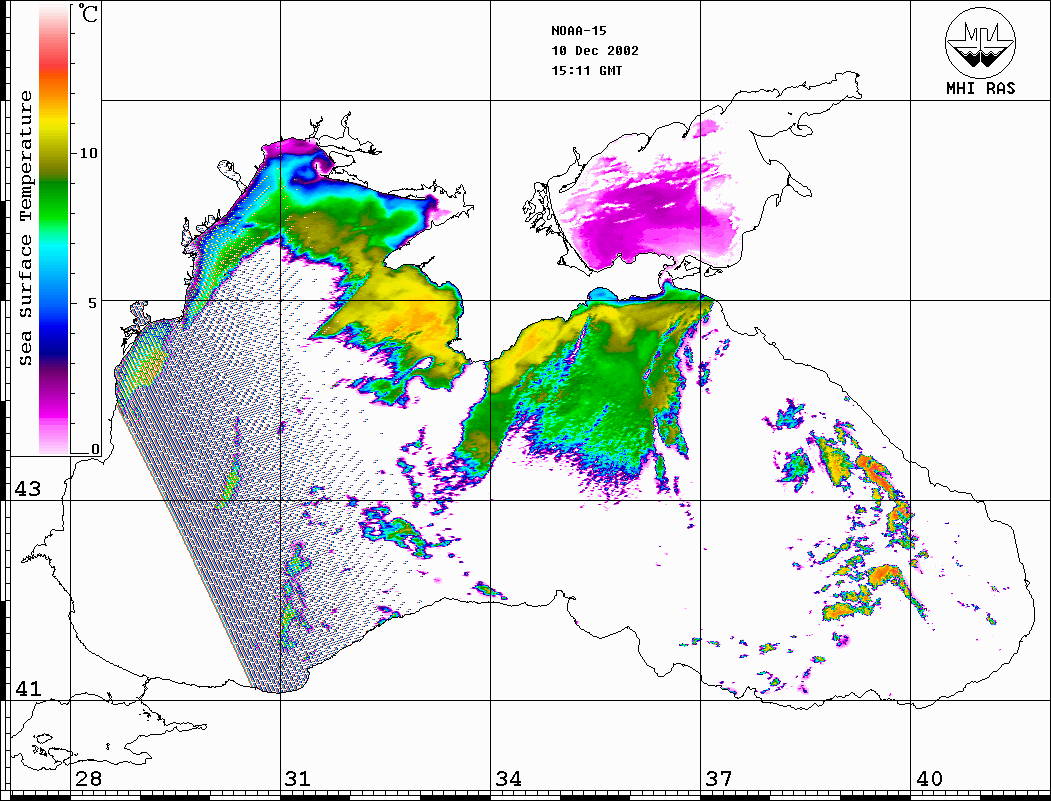Click the '5' tick on temperature scale
This screenshot has width=1051, height=801.
92,302
